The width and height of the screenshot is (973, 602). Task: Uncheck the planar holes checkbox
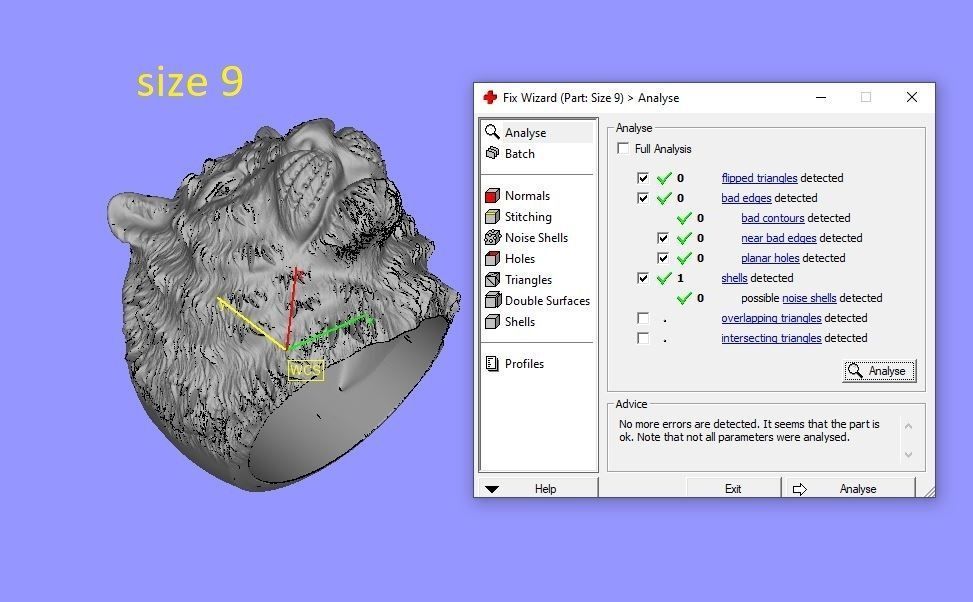(x=663, y=258)
